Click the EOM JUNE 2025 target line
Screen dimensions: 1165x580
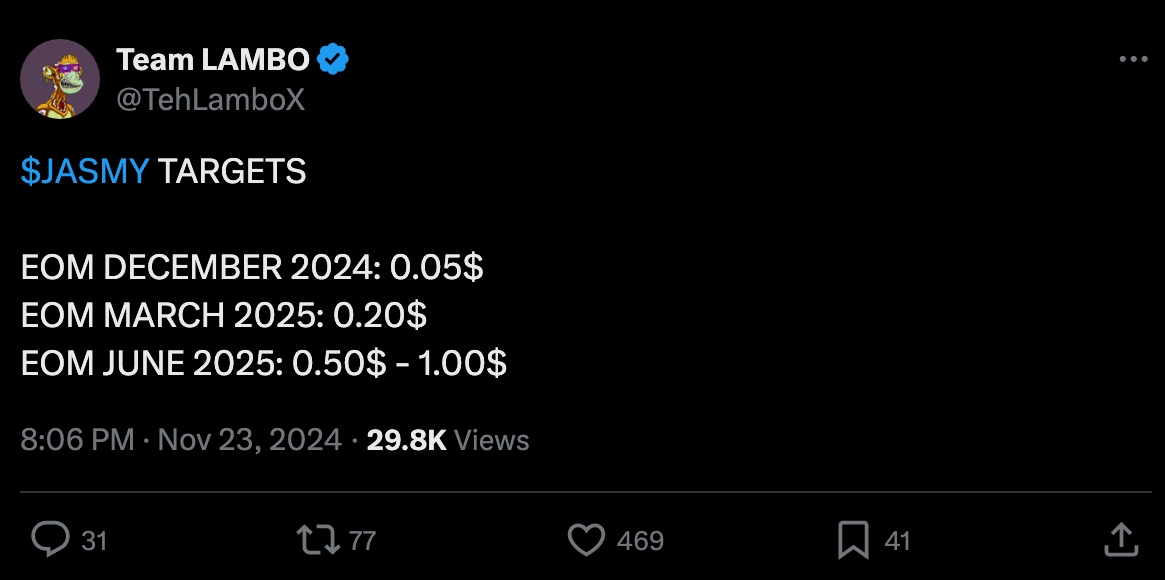point(264,364)
